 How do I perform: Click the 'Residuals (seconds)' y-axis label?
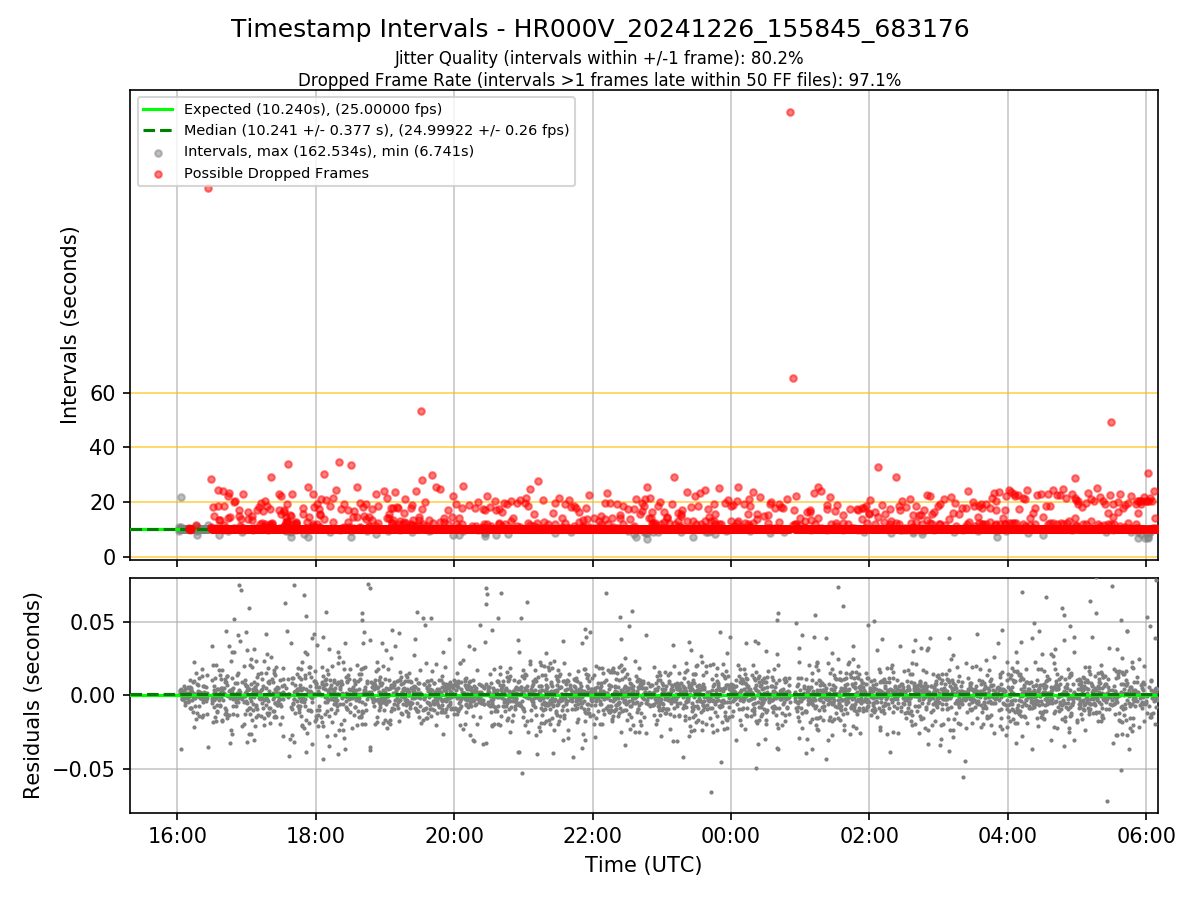(x=33, y=696)
